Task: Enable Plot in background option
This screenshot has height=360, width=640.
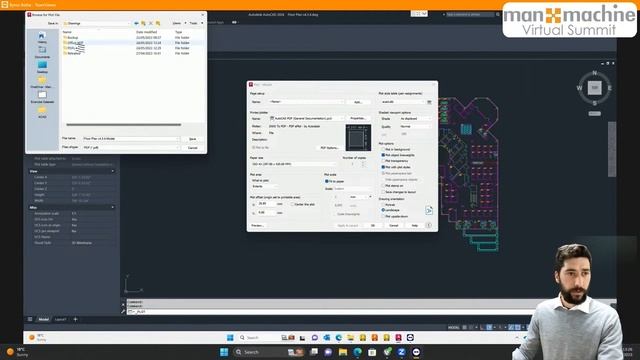Action: (383, 149)
